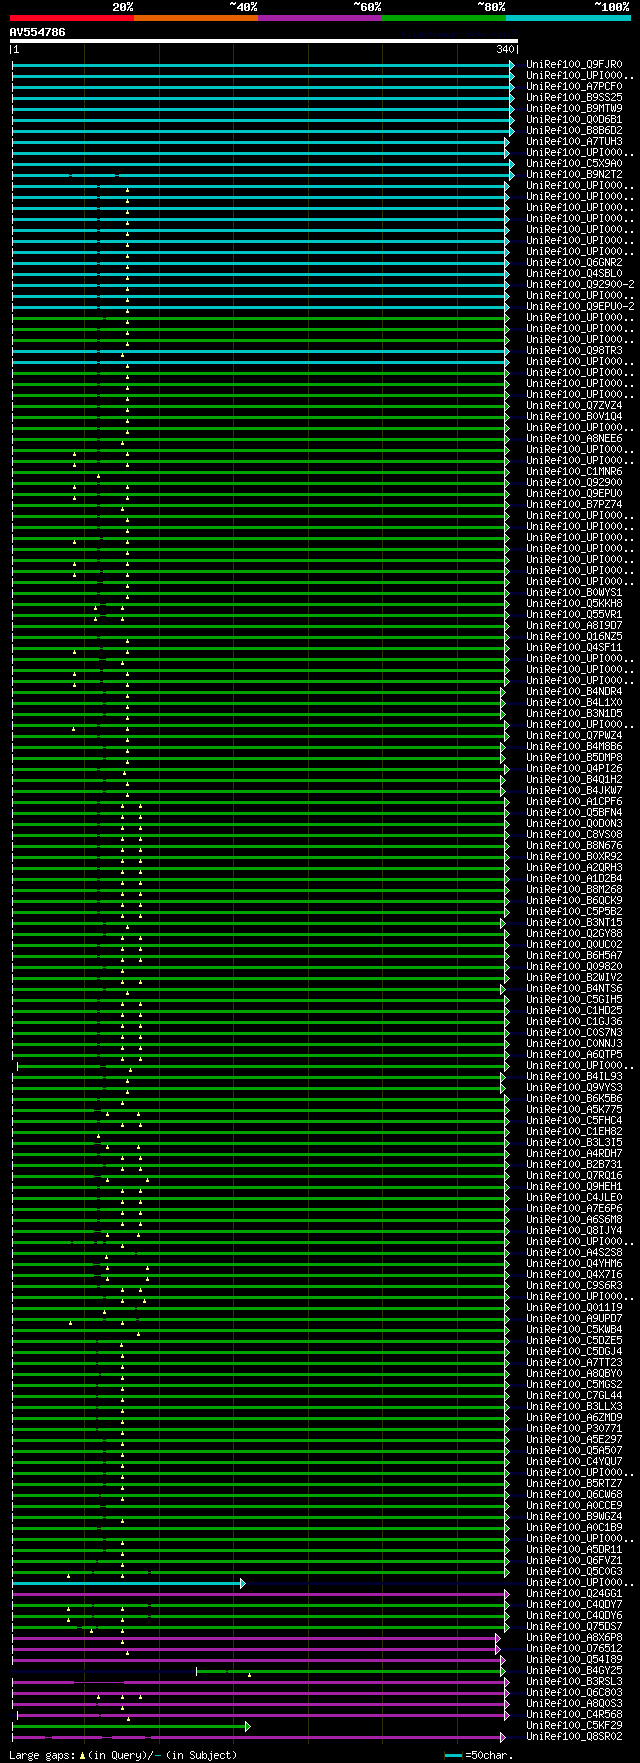Select the UniRef100_C5KF29 label
The width and height of the screenshot is (640, 1763).
574,1726
